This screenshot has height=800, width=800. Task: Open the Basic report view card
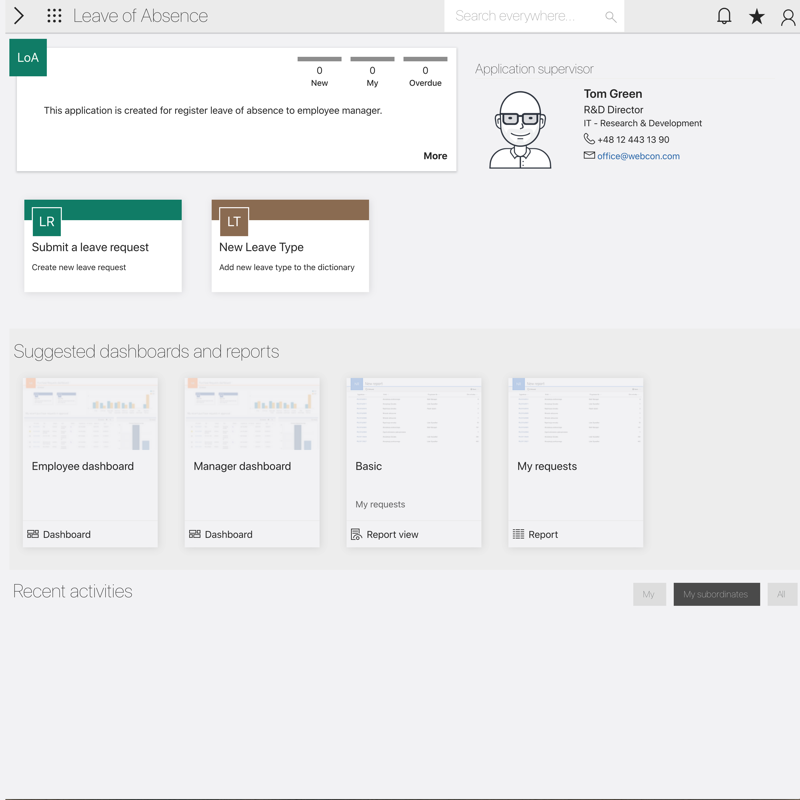click(414, 462)
